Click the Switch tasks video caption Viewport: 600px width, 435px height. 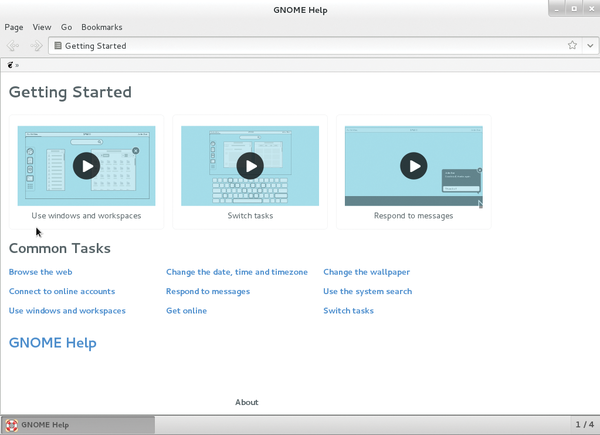pos(250,216)
